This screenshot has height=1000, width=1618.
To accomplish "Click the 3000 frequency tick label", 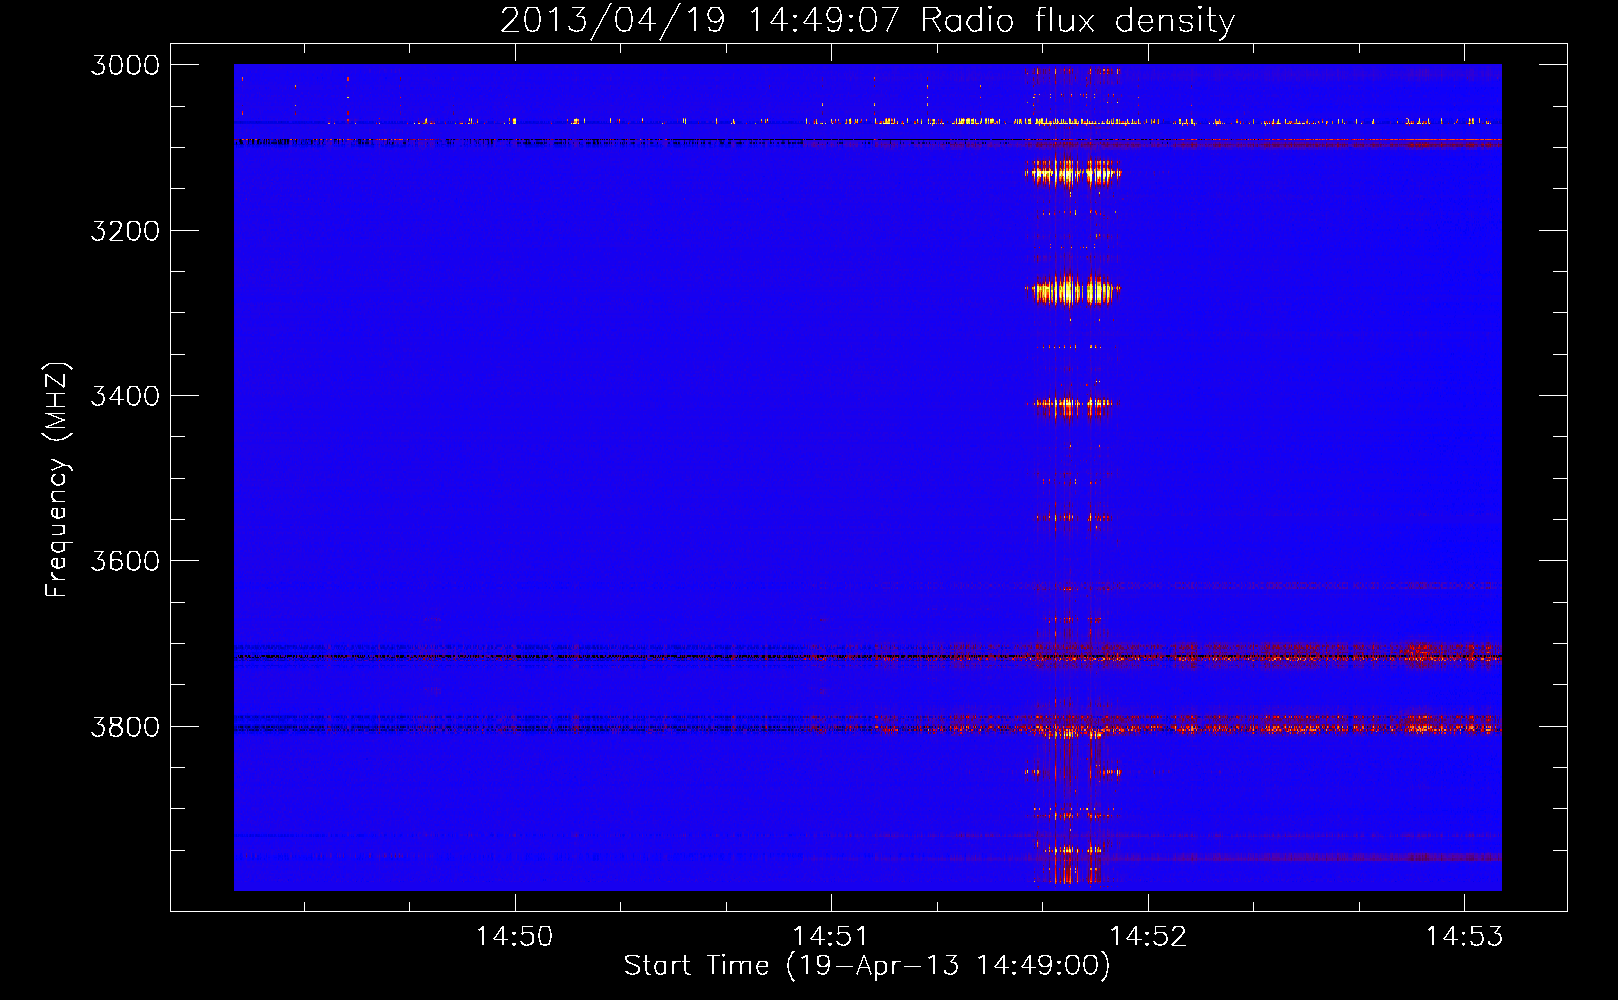I will pyautogui.click(x=125, y=65).
